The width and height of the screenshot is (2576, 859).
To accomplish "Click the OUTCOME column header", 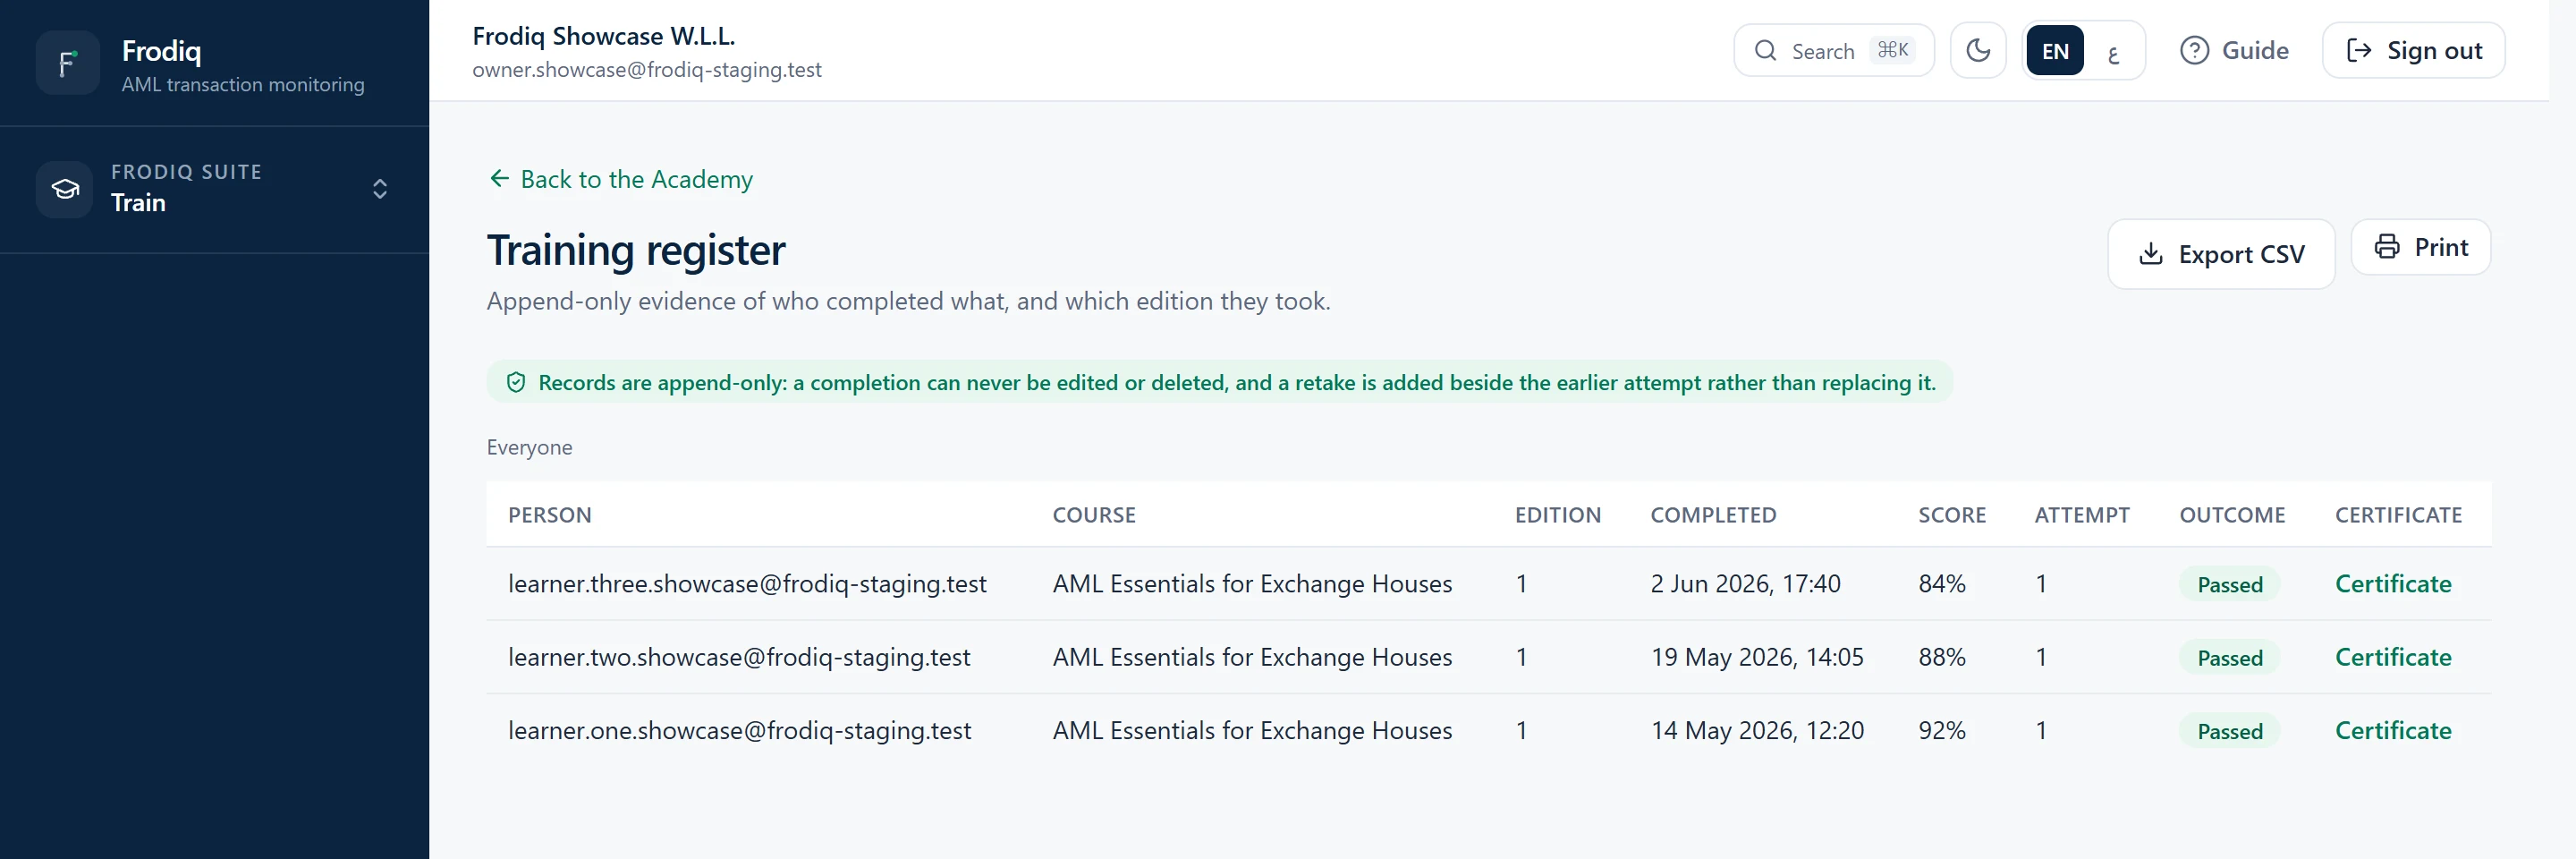I will point(2232,514).
